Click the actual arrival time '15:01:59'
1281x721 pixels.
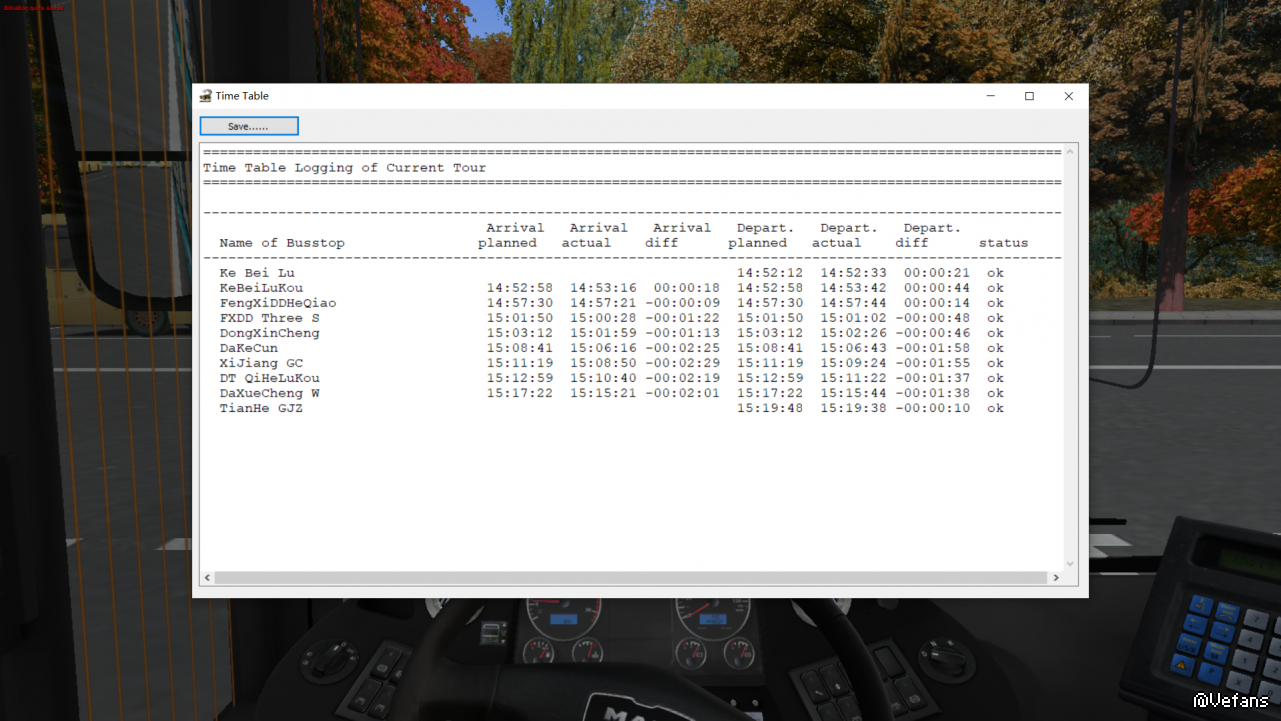[x=603, y=333]
